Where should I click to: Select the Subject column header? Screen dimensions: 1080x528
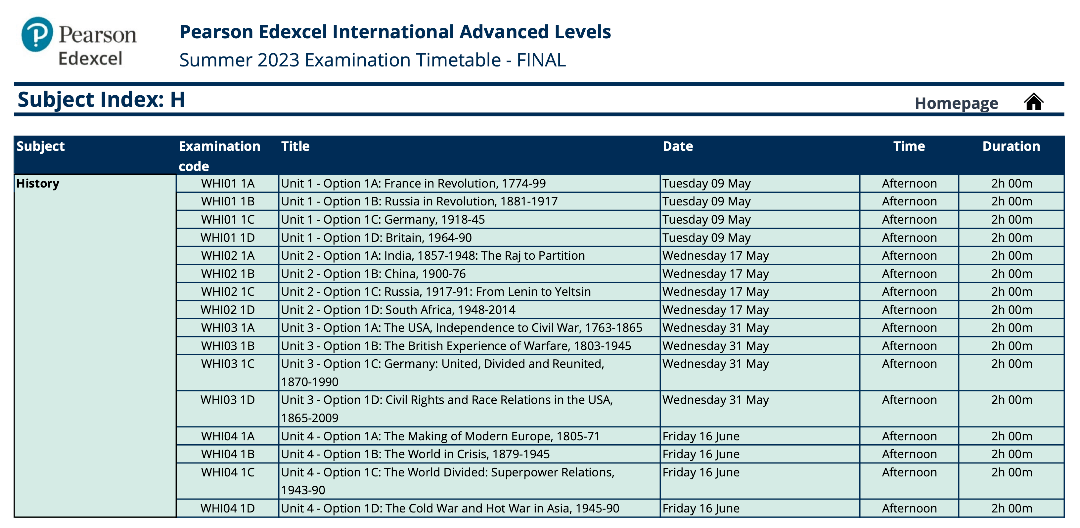(41, 146)
